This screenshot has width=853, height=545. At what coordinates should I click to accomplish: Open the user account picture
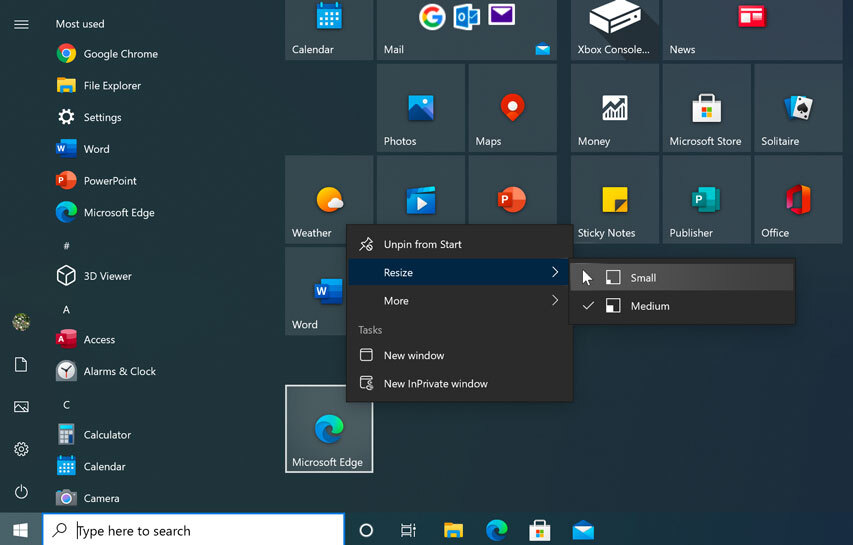point(21,322)
